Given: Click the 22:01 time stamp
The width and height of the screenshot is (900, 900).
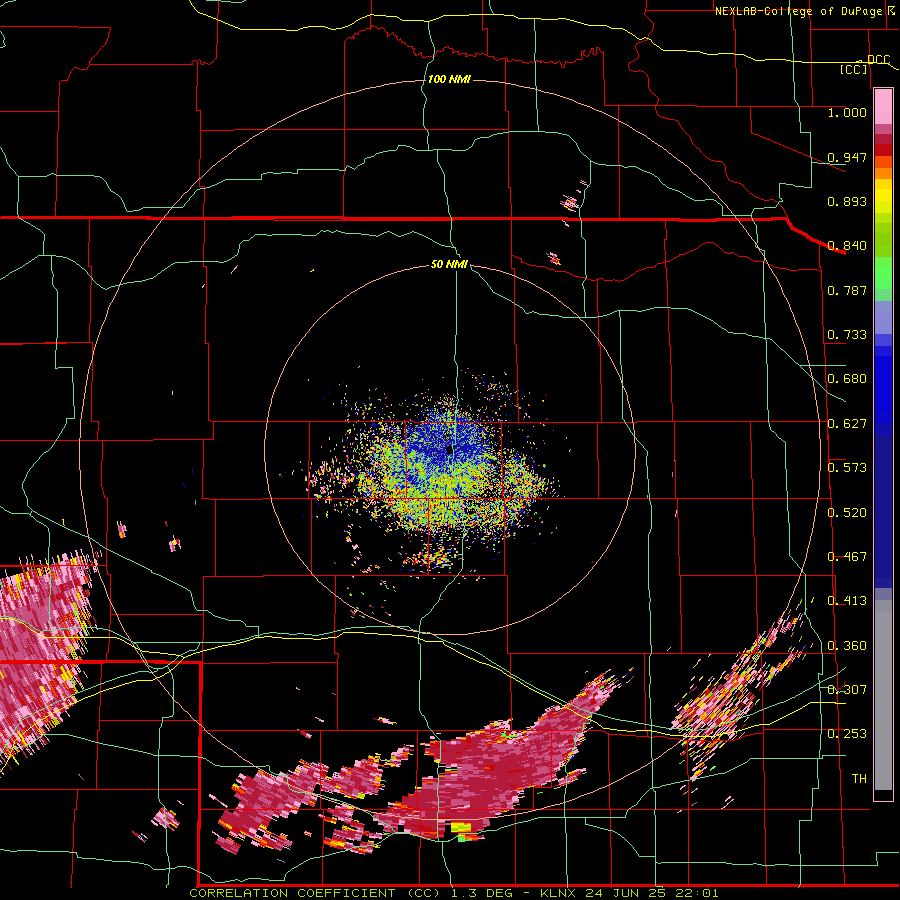Looking at the screenshot, I should [x=695, y=893].
